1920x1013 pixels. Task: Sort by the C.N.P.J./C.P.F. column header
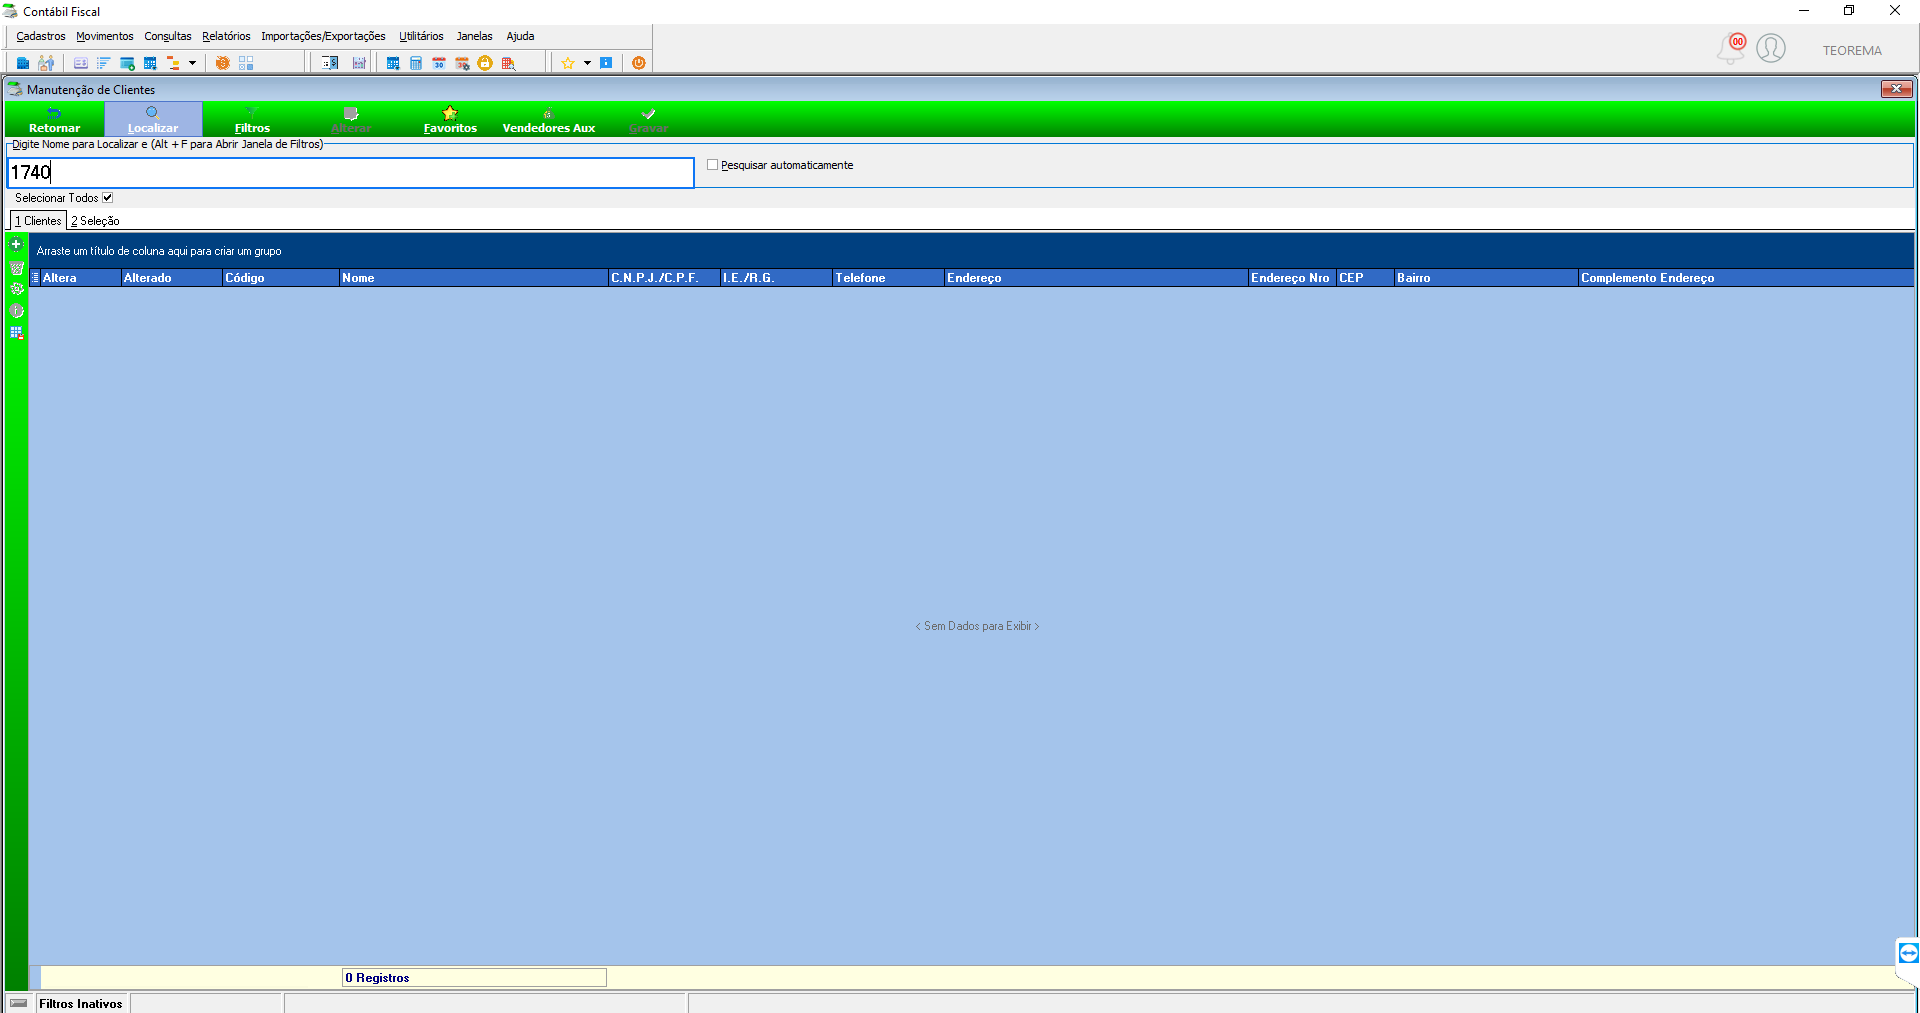coord(664,278)
